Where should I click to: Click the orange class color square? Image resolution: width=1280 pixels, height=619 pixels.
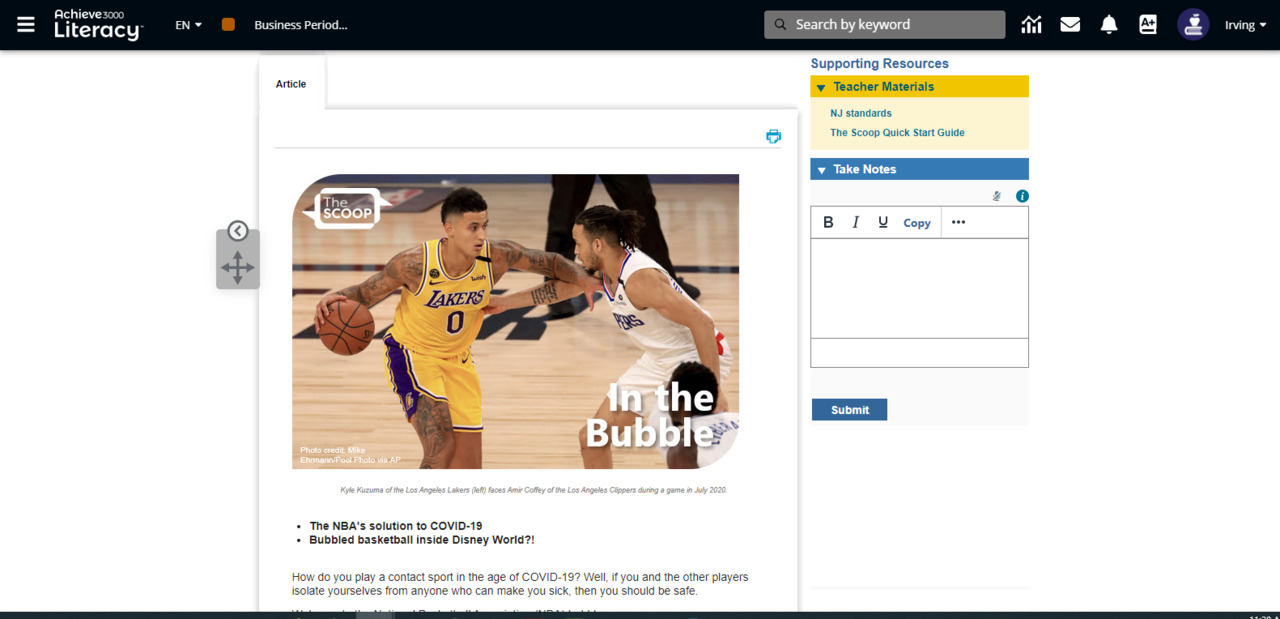(x=228, y=24)
